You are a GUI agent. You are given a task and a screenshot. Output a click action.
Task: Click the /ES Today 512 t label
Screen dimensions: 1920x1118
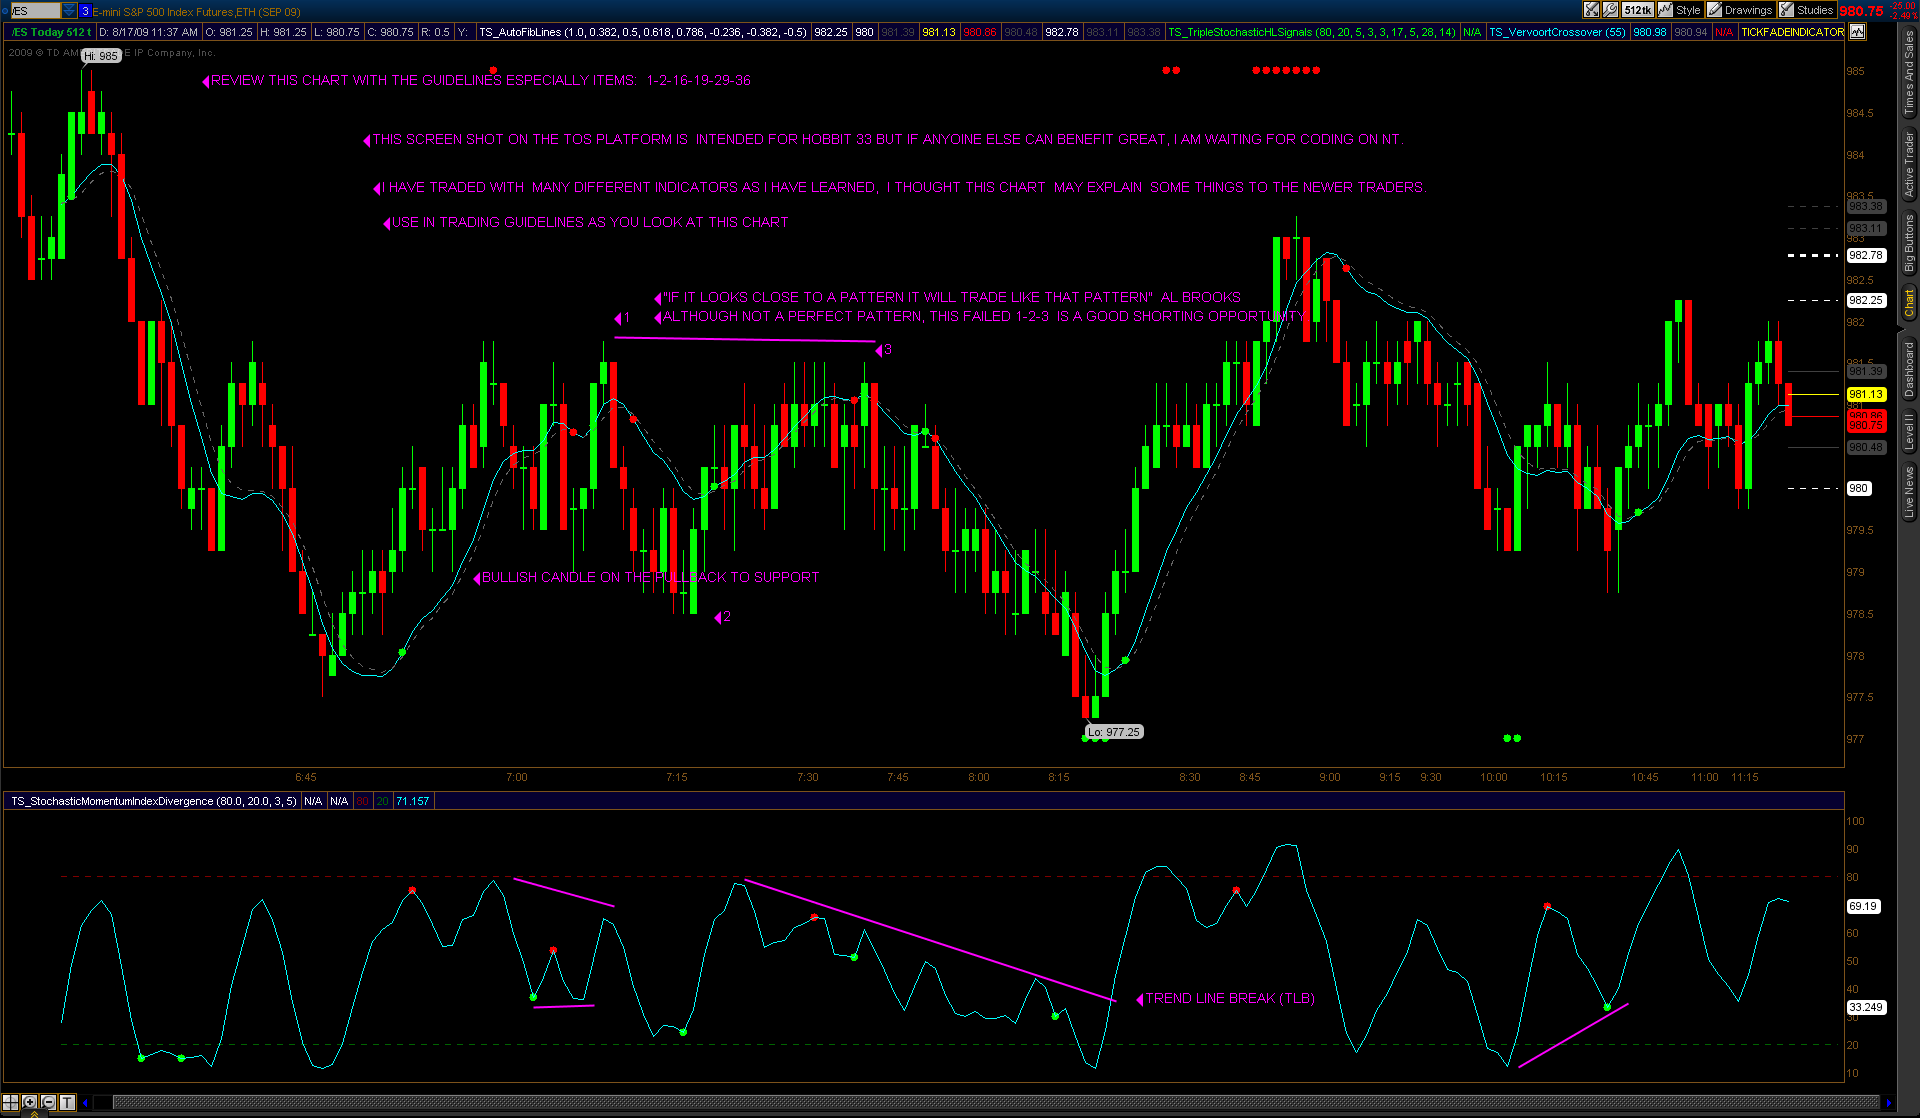50,32
